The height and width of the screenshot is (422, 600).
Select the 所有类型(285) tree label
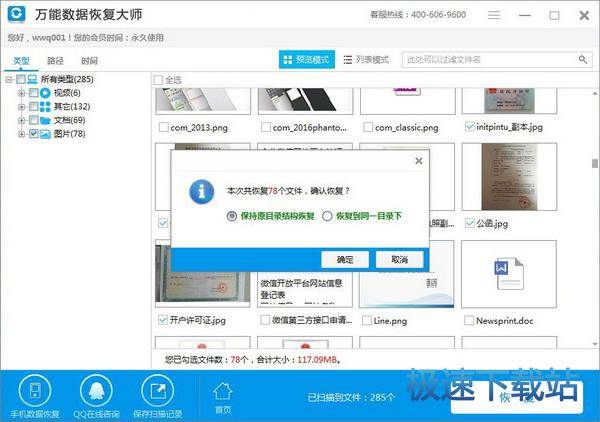pyautogui.click(x=67, y=79)
